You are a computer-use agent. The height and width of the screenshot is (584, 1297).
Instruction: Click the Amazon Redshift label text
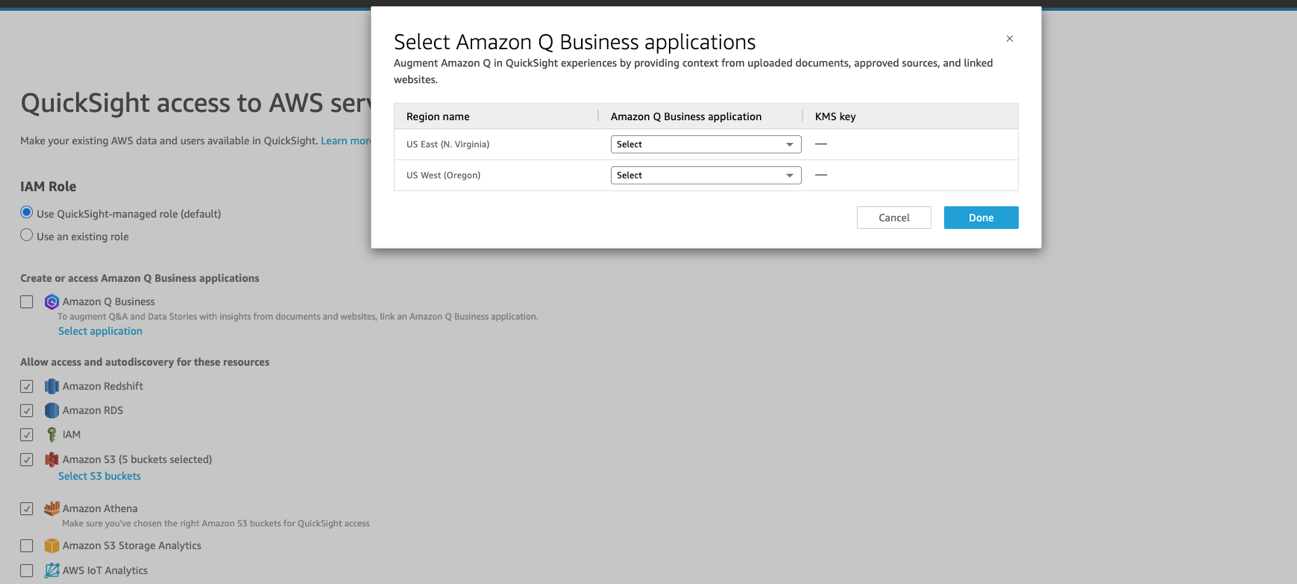pos(103,386)
